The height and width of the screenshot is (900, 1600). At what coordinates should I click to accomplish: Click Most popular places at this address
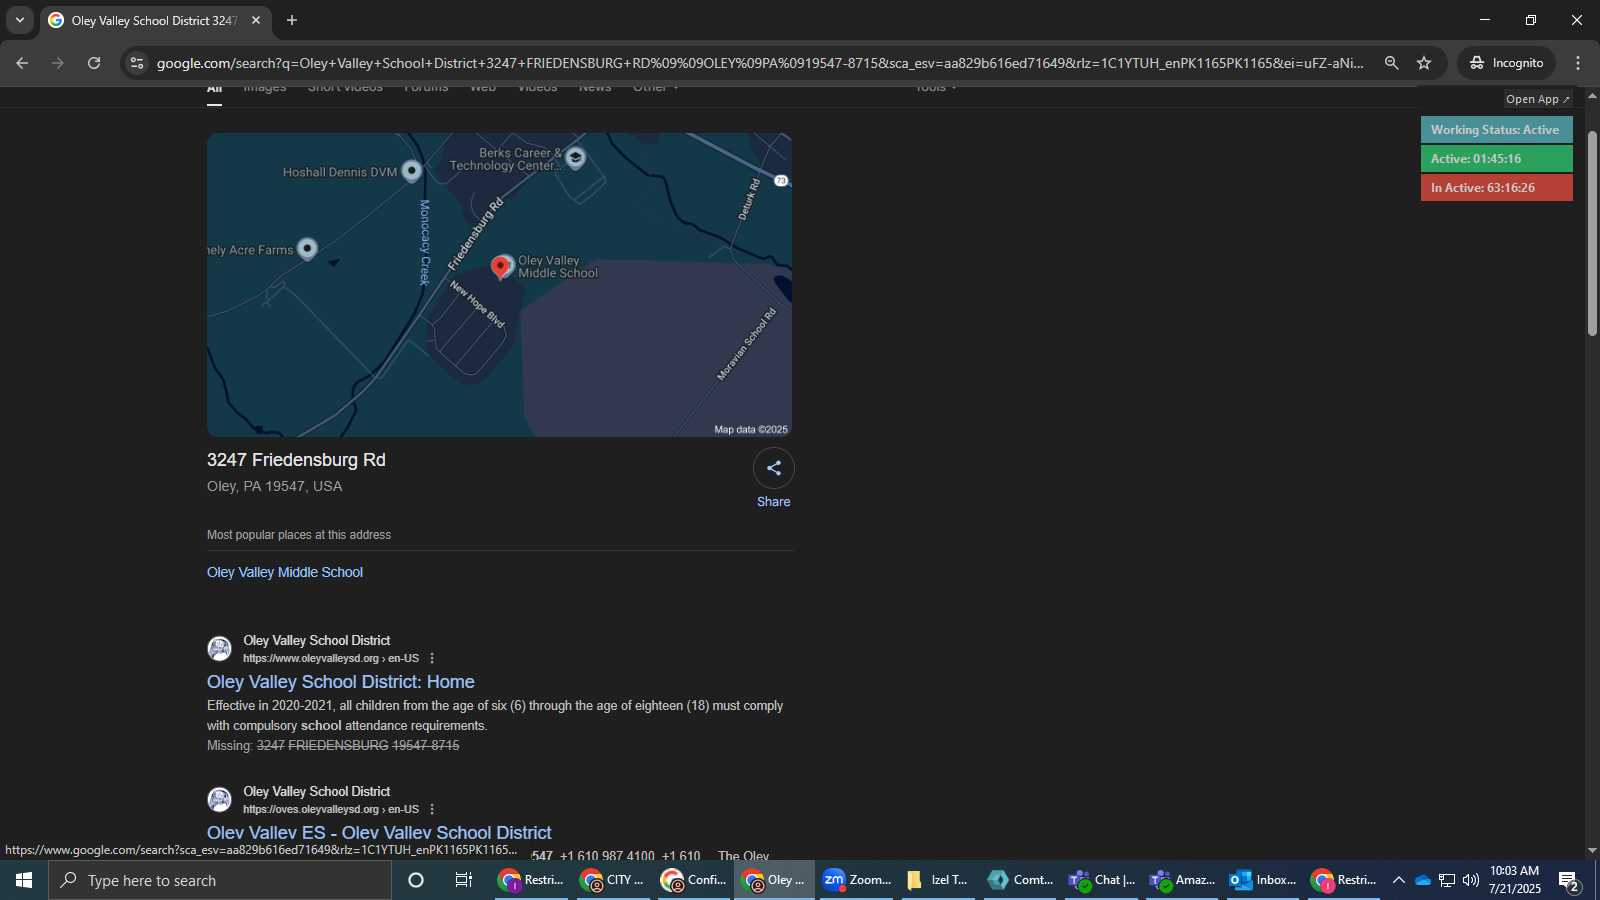tap(299, 535)
